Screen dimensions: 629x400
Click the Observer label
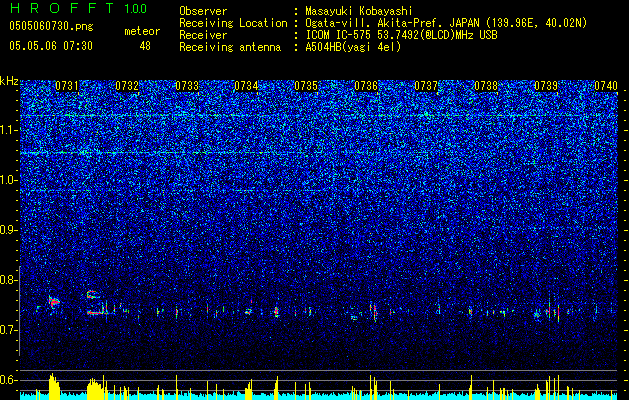point(203,11)
